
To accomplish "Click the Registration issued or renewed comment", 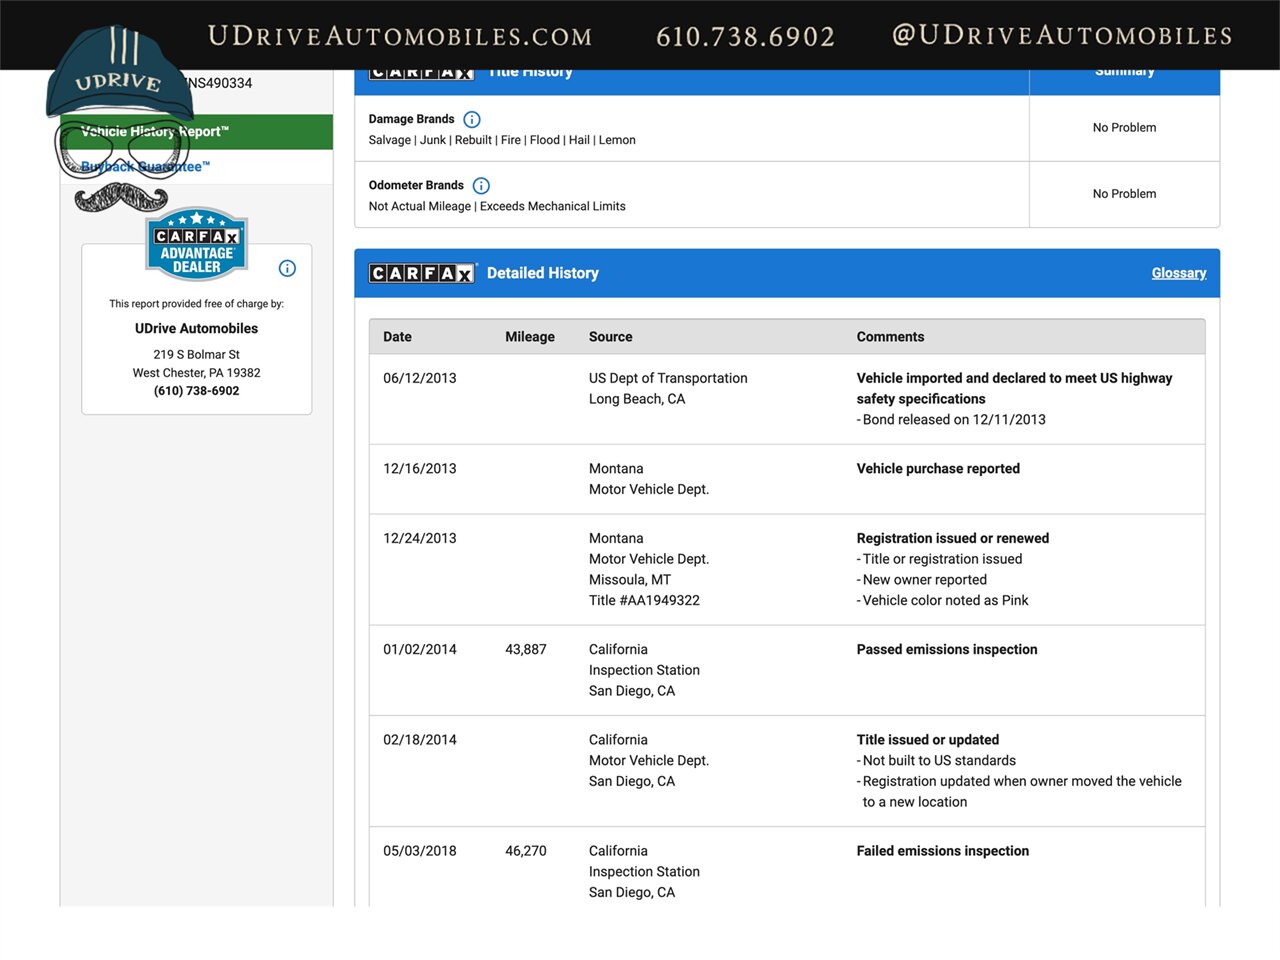I will click(953, 538).
